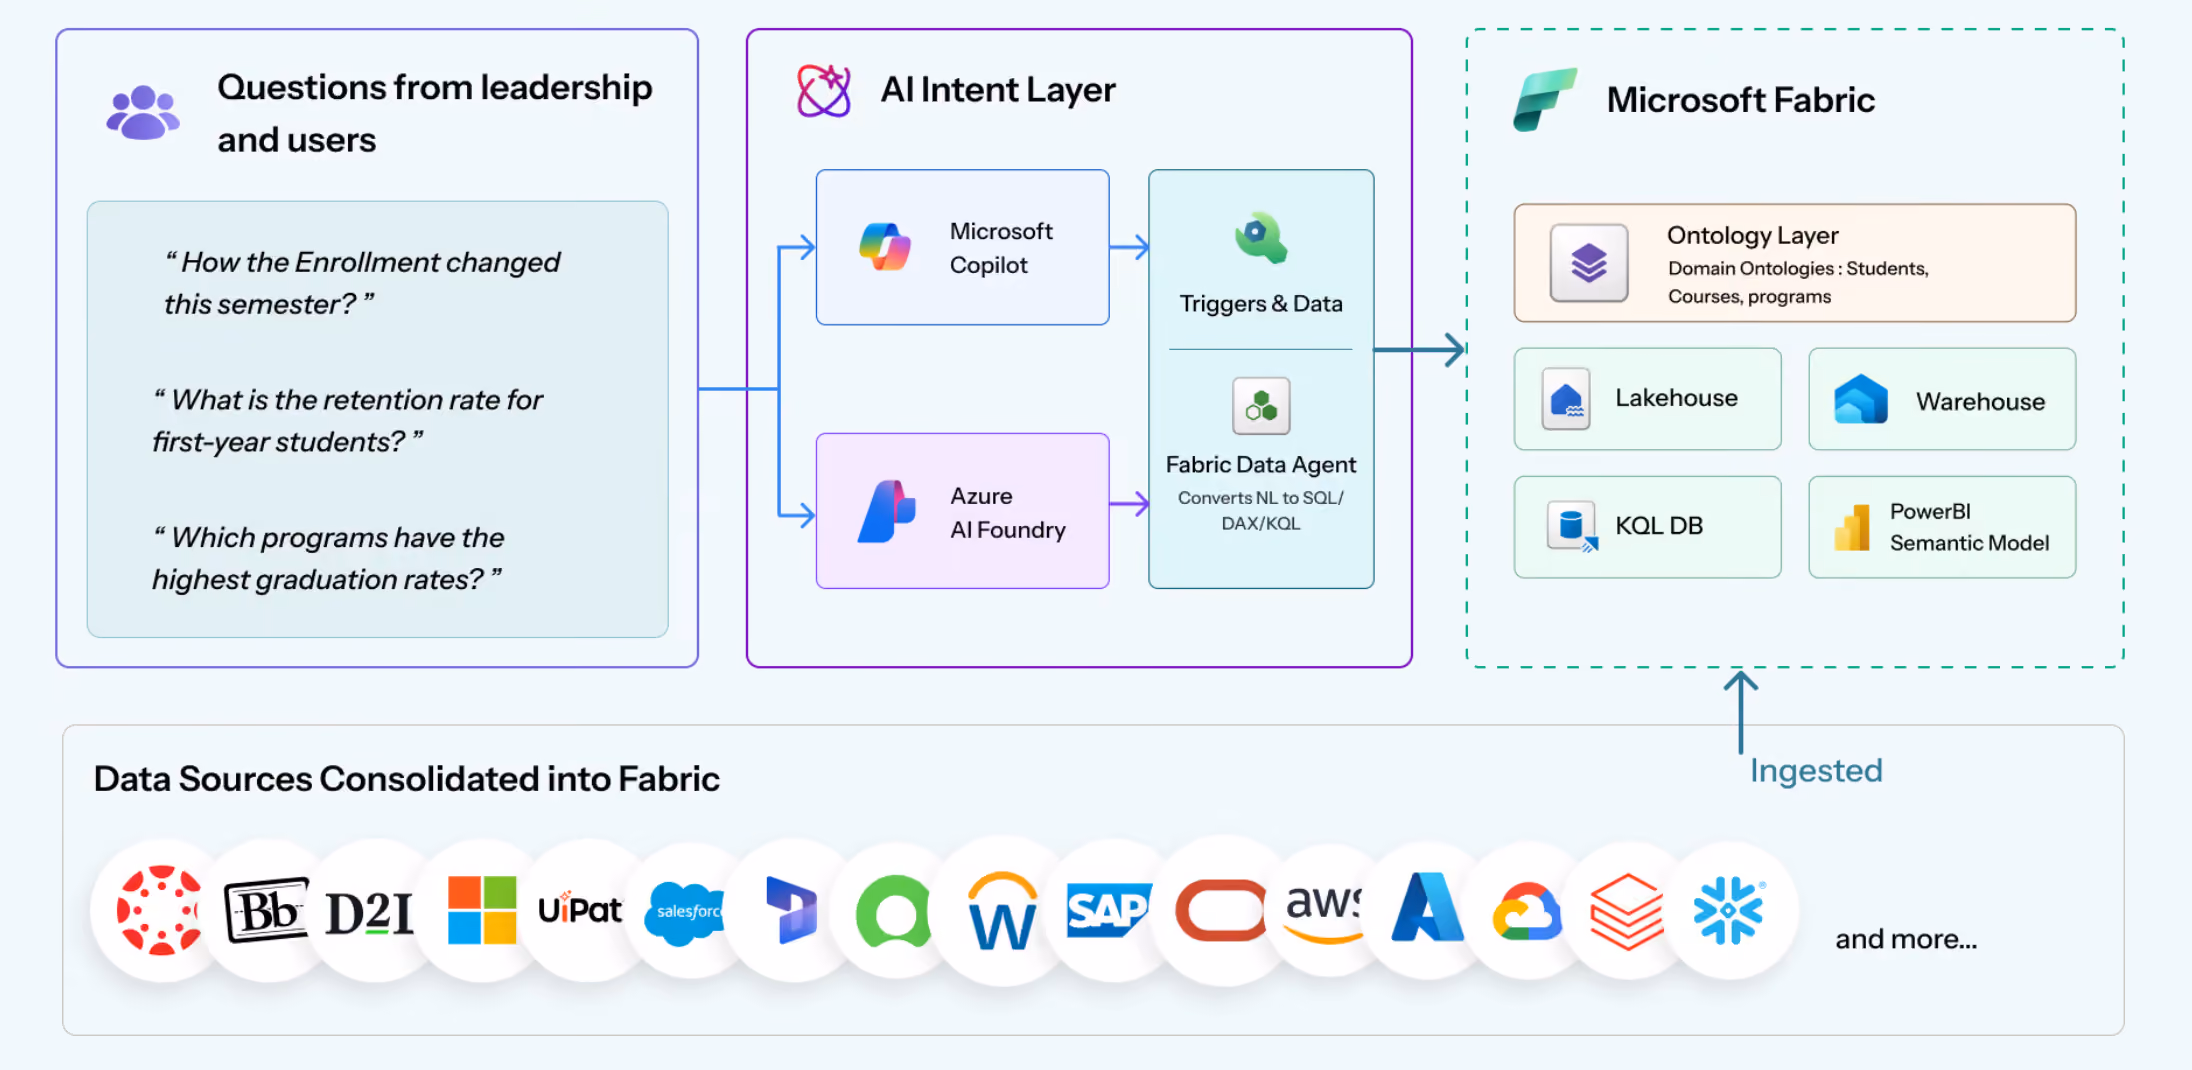
Task: Click the Dynamics 365 purple logo
Action: pos(791,909)
